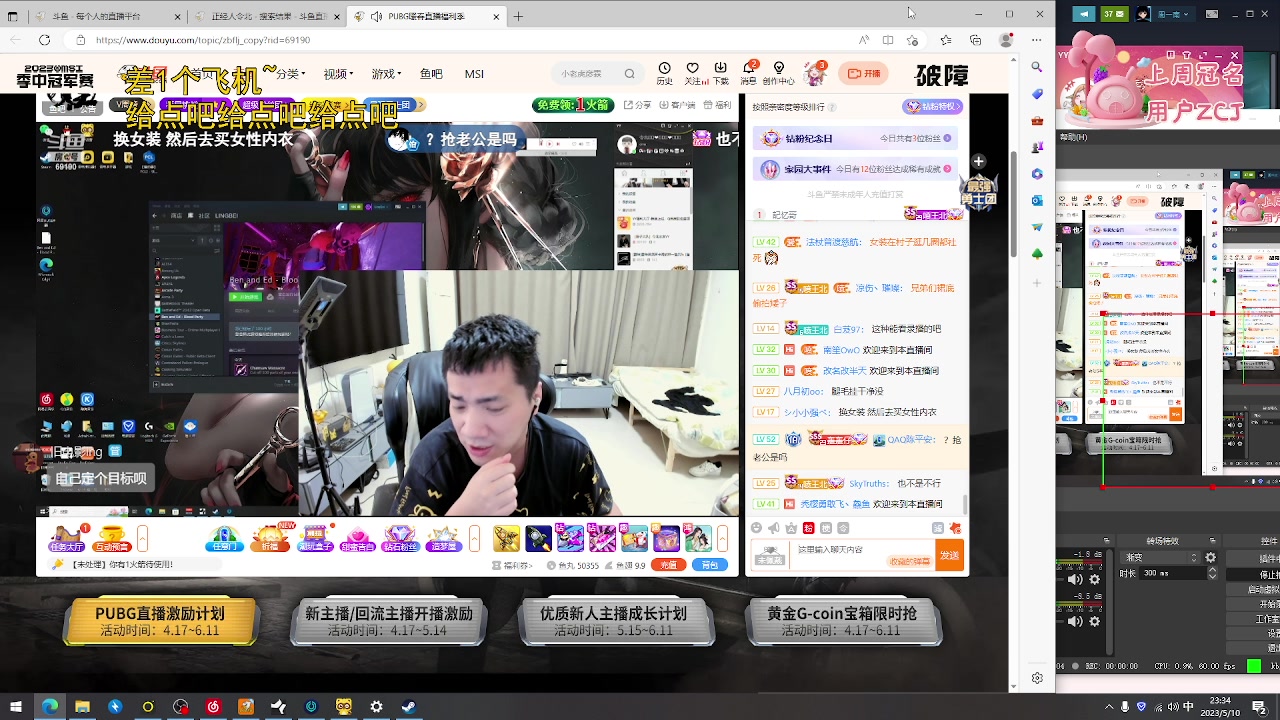Click the search magnifier in Douyu search box
This screenshot has width=1280, height=720.
[x=629, y=73]
